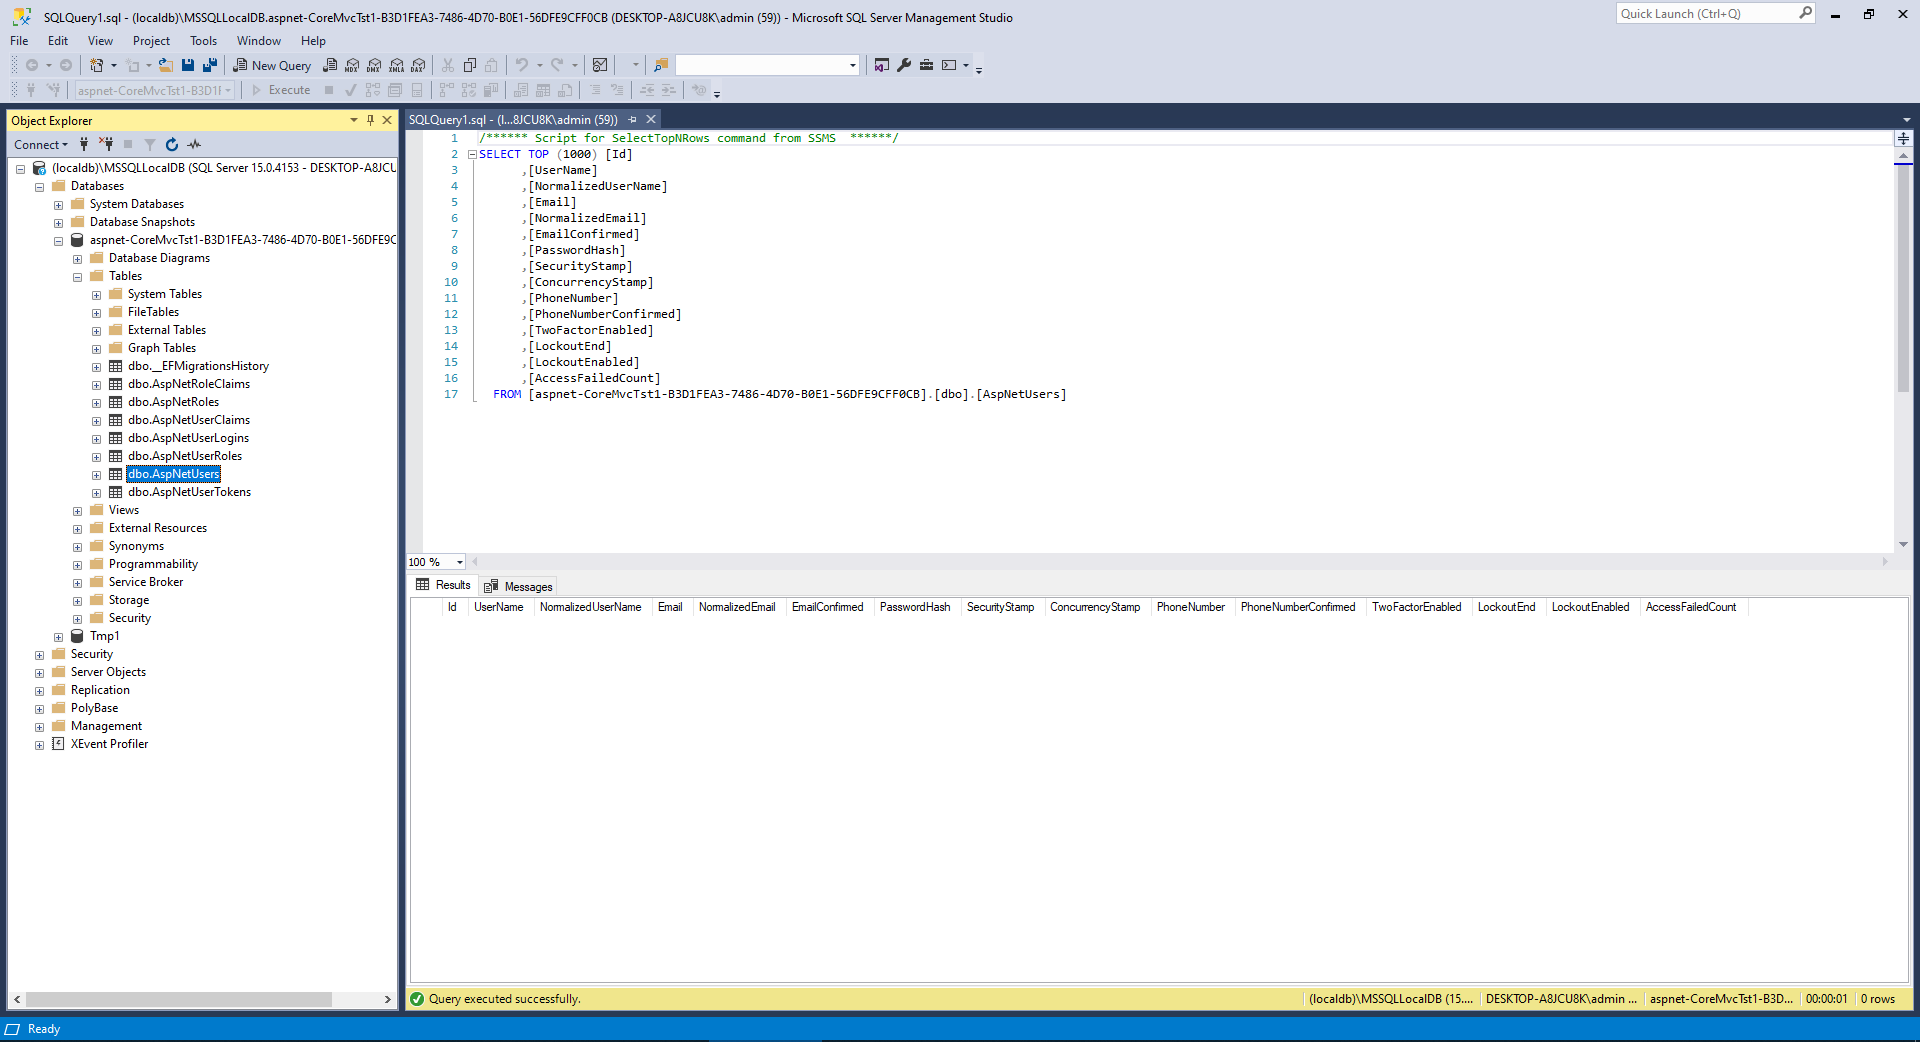The height and width of the screenshot is (1042, 1920).
Task: Start a new DMX query
Action: pyautogui.click(x=374, y=65)
